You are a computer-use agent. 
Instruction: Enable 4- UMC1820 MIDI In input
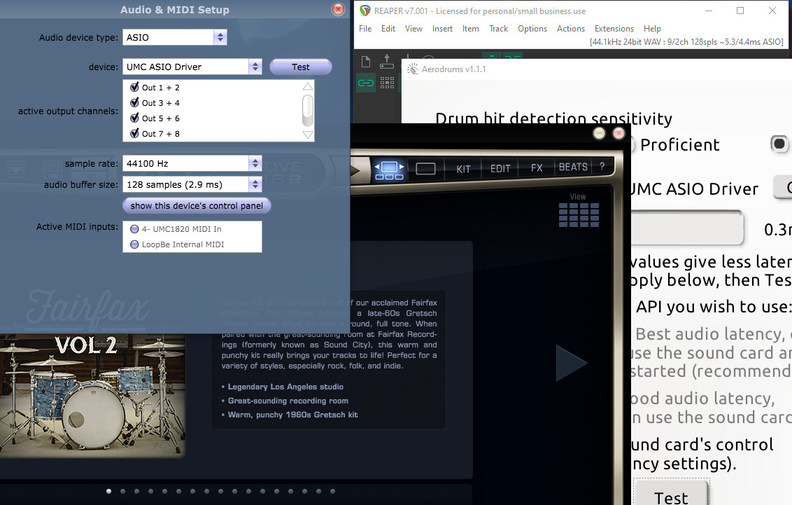click(x=134, y=229)
